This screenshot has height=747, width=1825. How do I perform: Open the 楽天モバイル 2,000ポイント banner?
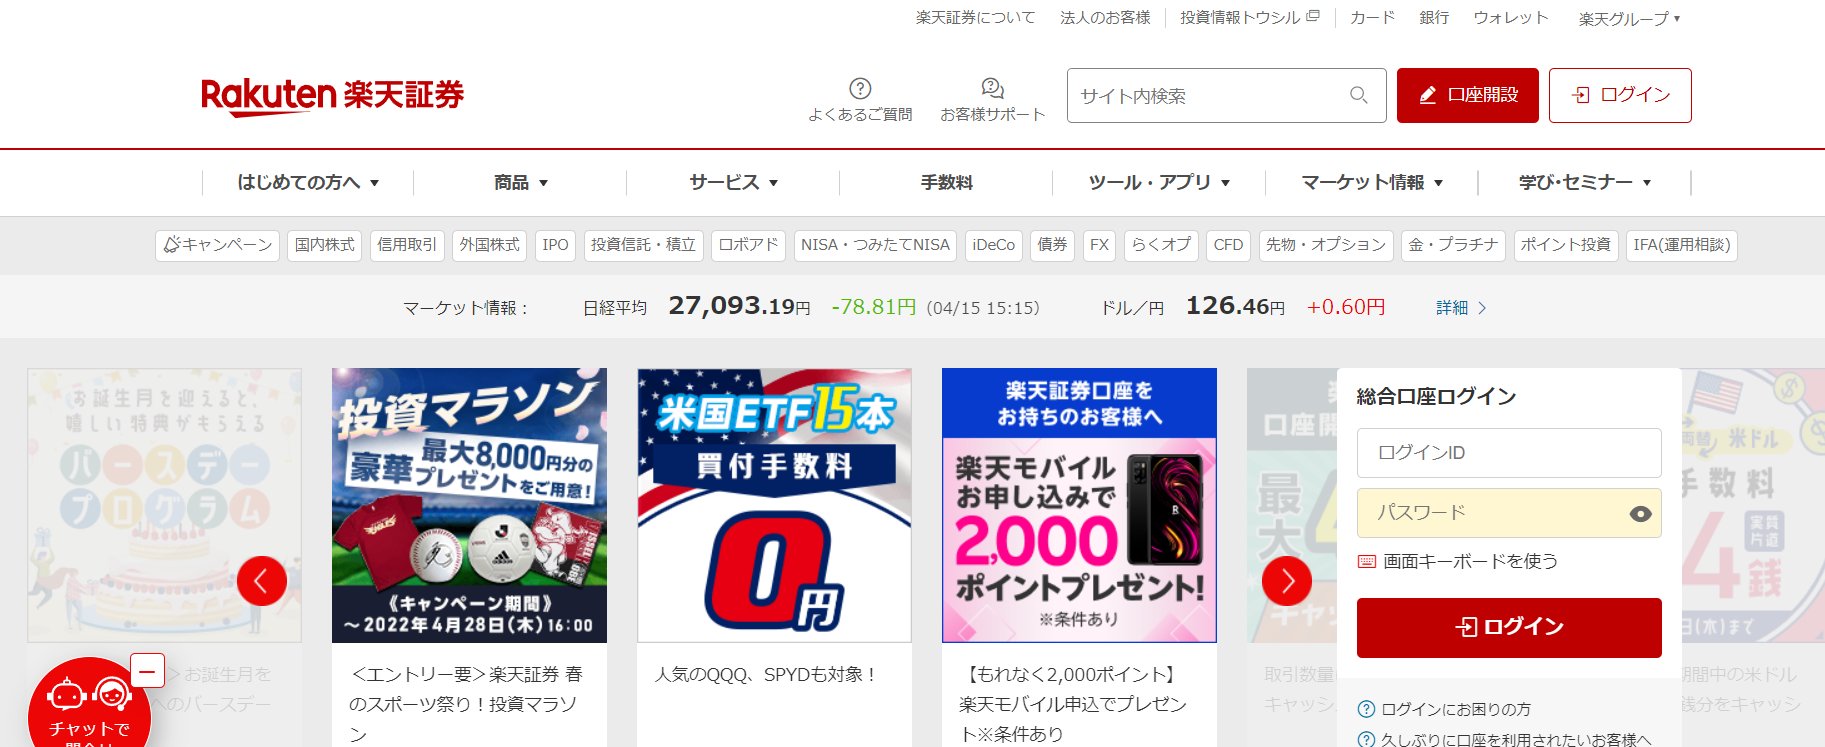coord(1079,505)
